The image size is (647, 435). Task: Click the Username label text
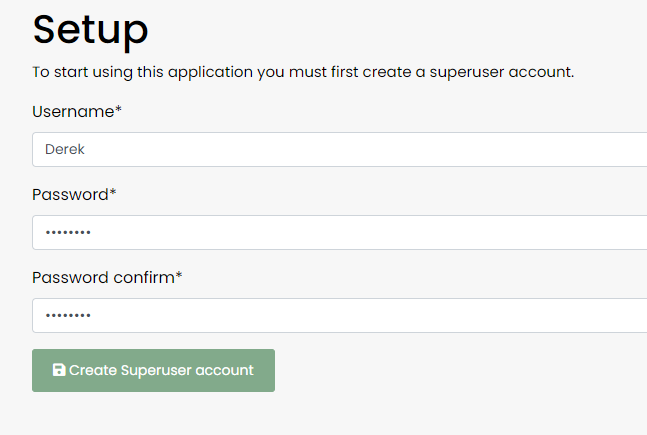[x=72, y=112]
